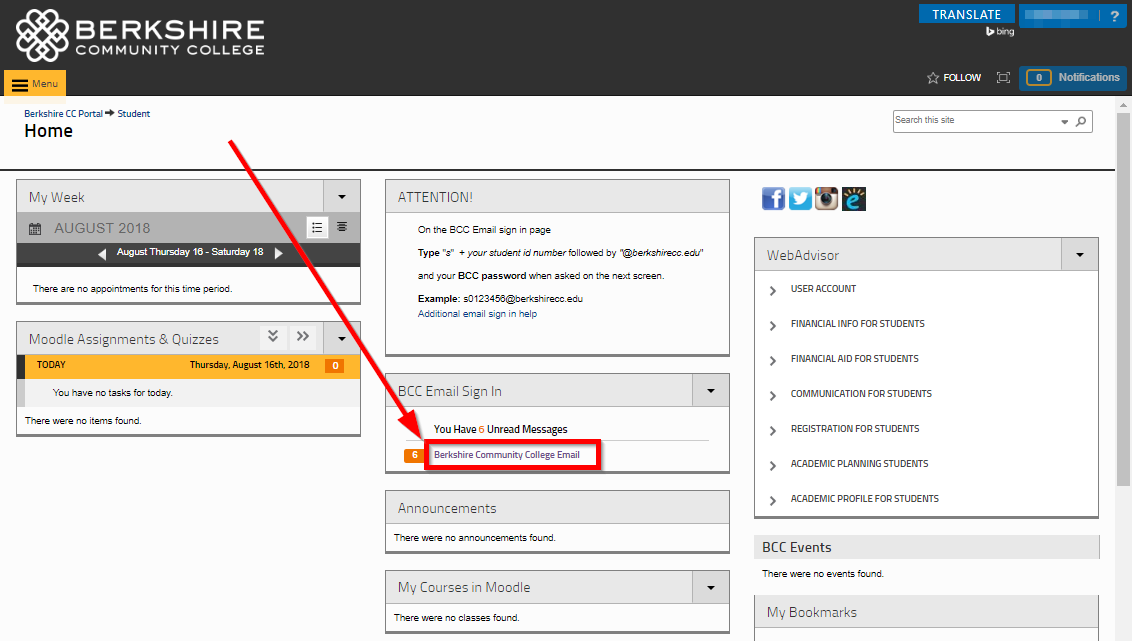Select ACADEMIC PROFILE FOR STUDENTS item
Viewport: 1132px width, 641px height.
coord(864,499)
